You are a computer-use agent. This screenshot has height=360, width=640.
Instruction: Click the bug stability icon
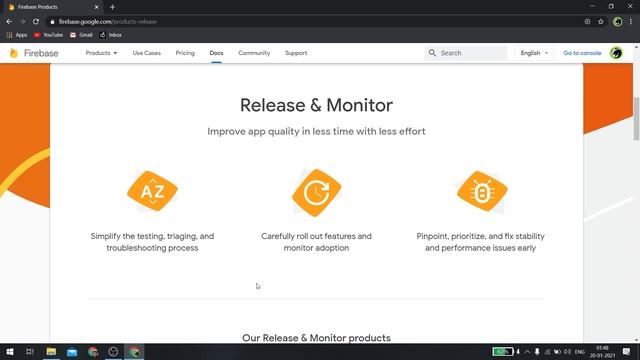click(x=482, y=191)
